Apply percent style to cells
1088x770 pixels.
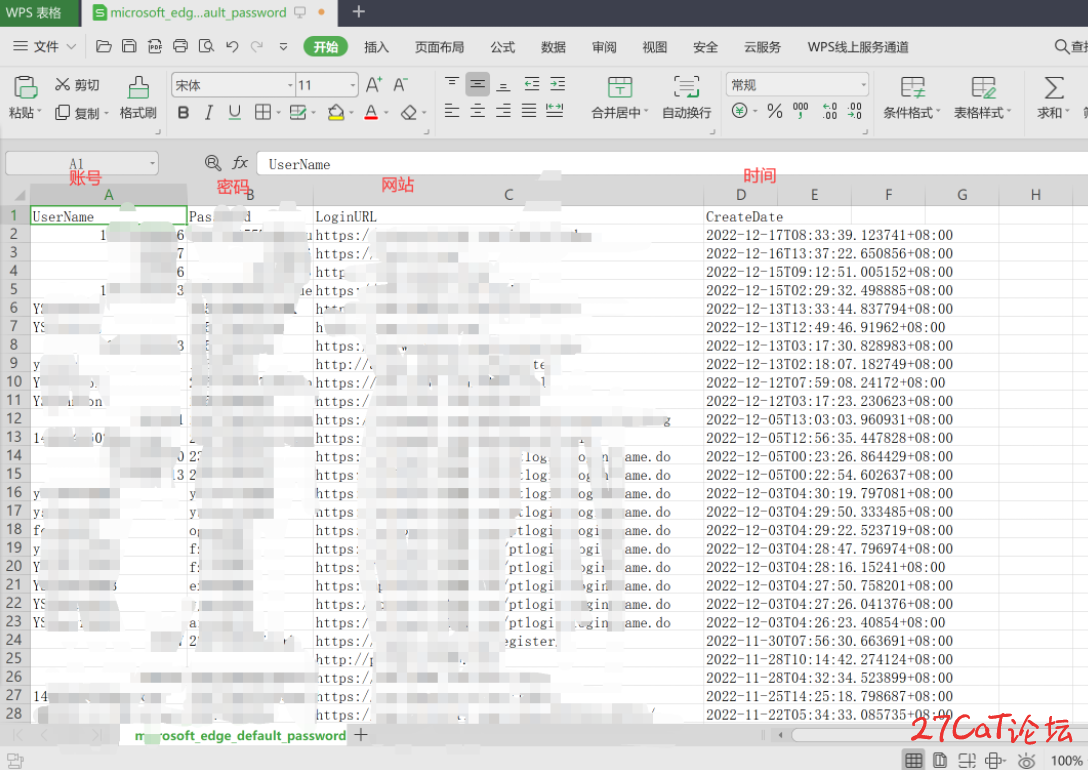click(775, 111)
